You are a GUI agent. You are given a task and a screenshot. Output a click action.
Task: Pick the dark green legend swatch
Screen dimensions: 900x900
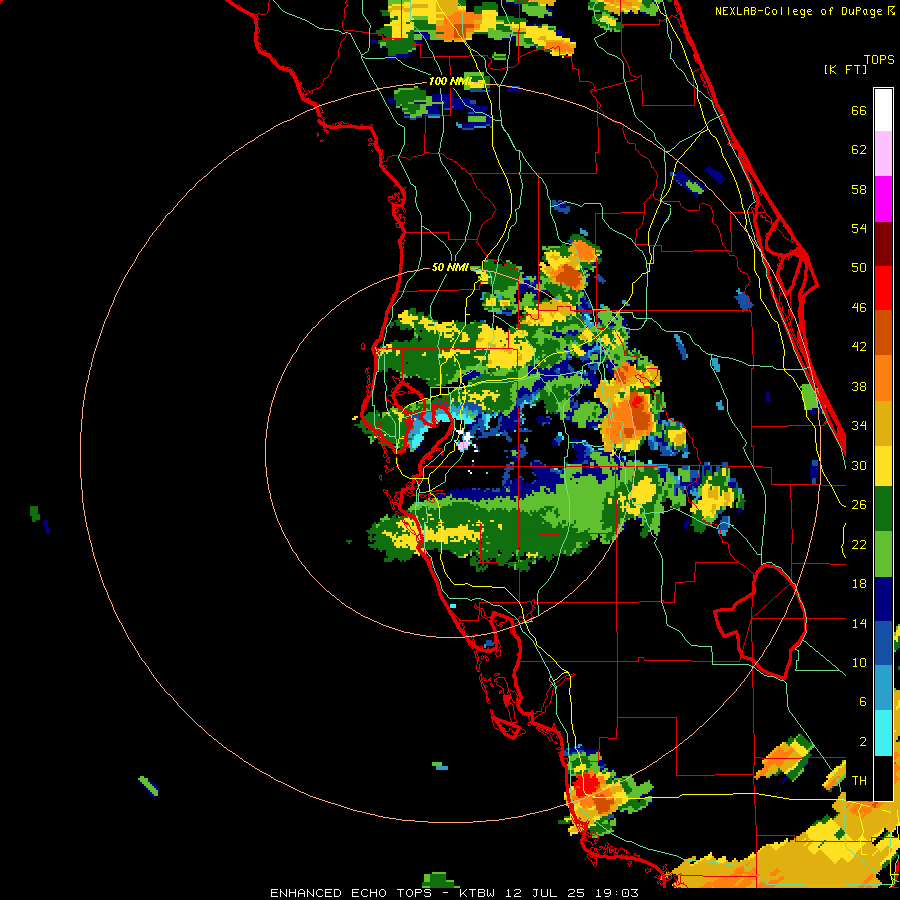pos(883,509)
